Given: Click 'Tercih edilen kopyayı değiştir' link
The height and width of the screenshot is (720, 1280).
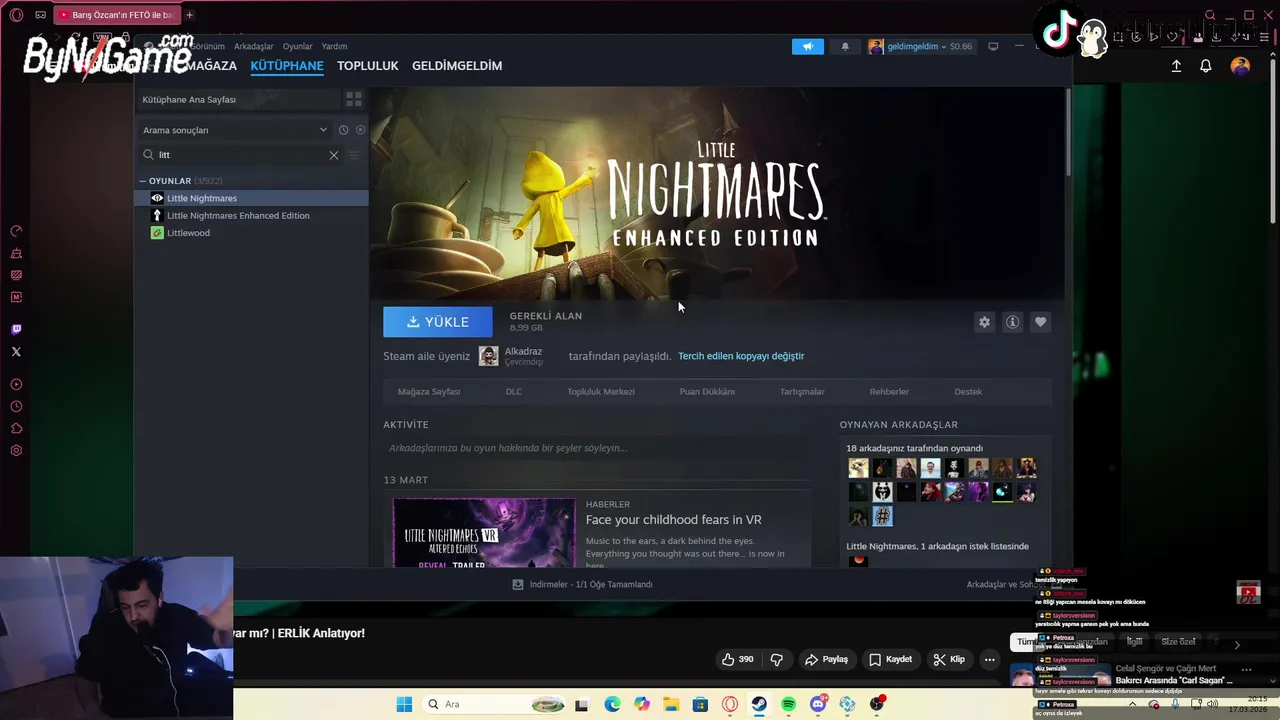Looking at the screenshot, I should tap(741, 356).
